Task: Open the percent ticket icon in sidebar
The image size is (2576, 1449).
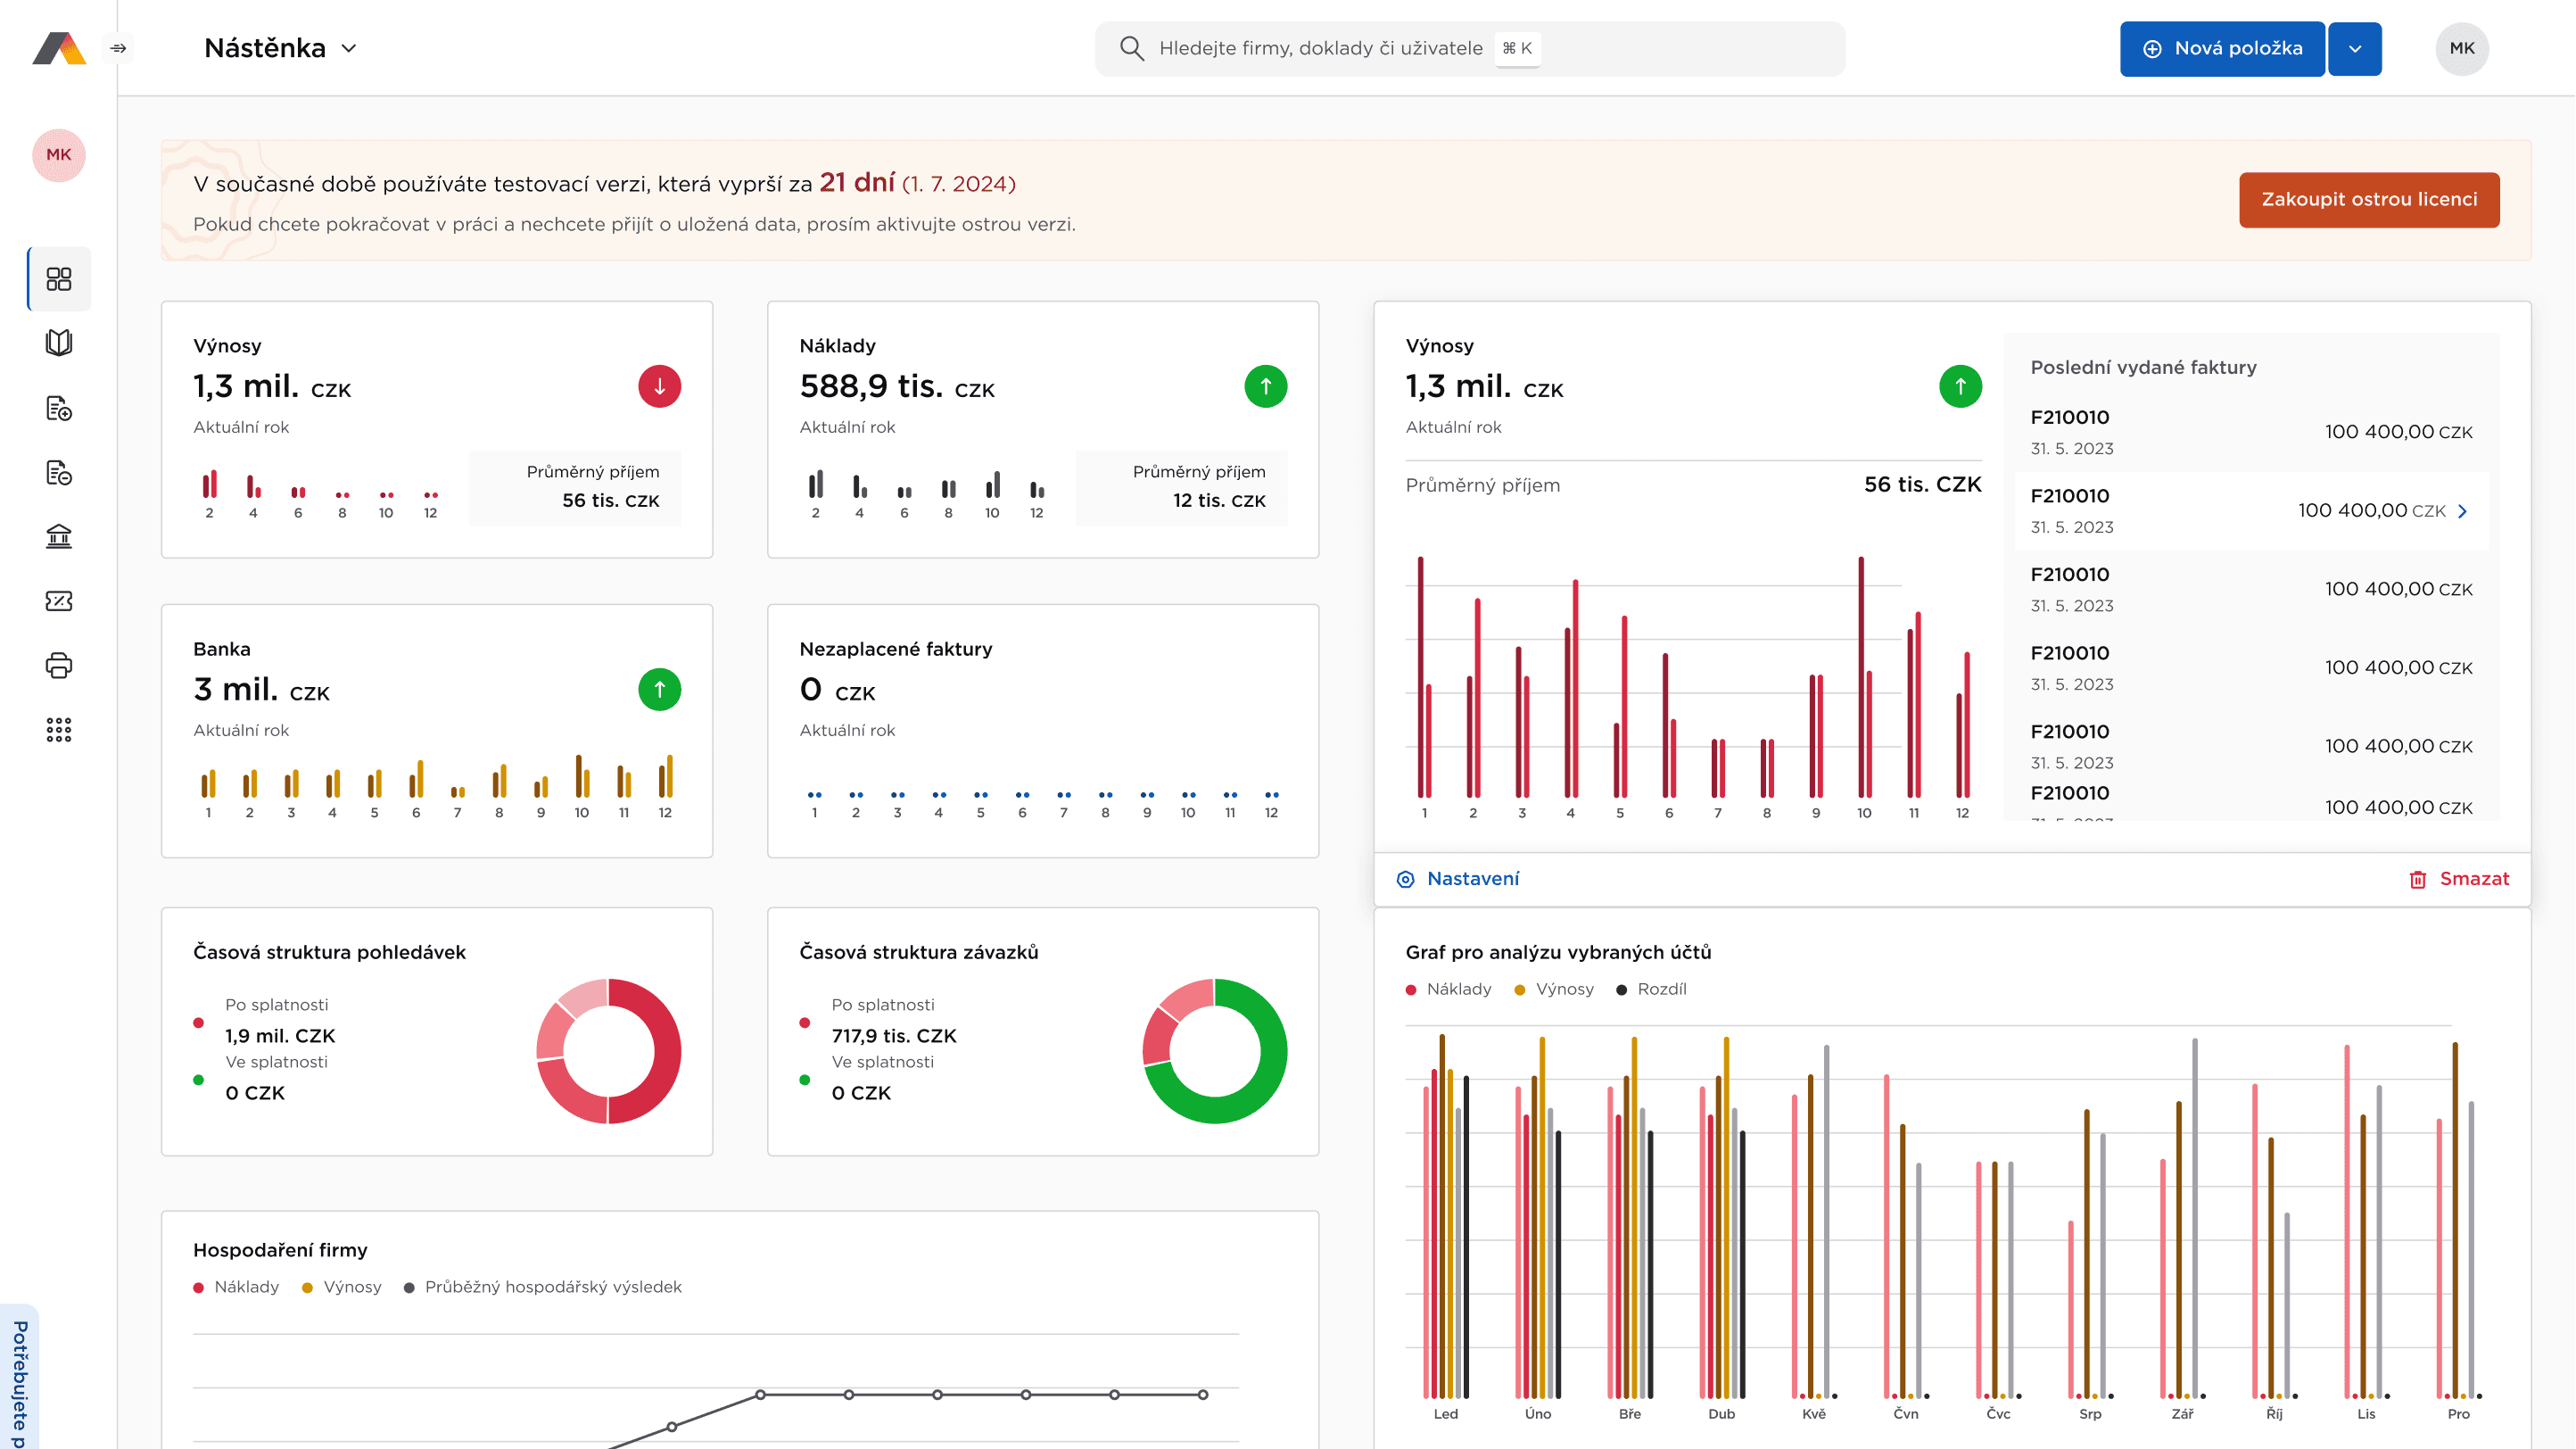Action: (x=59, y=601)
